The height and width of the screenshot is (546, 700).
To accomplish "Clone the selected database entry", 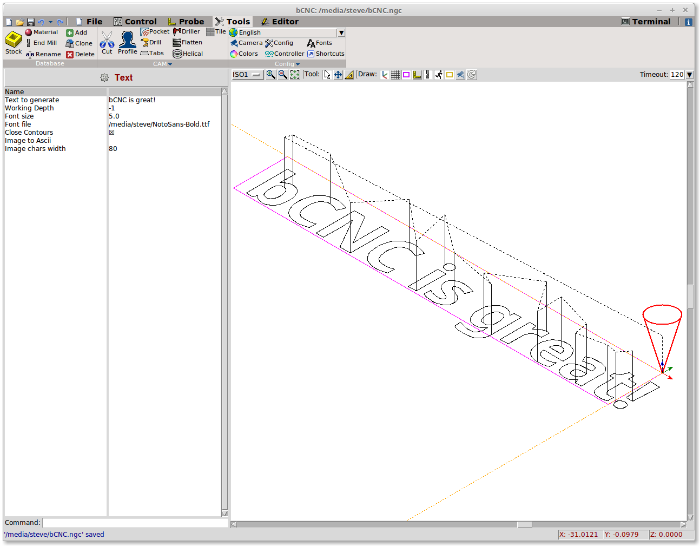I will click(79, 43).
